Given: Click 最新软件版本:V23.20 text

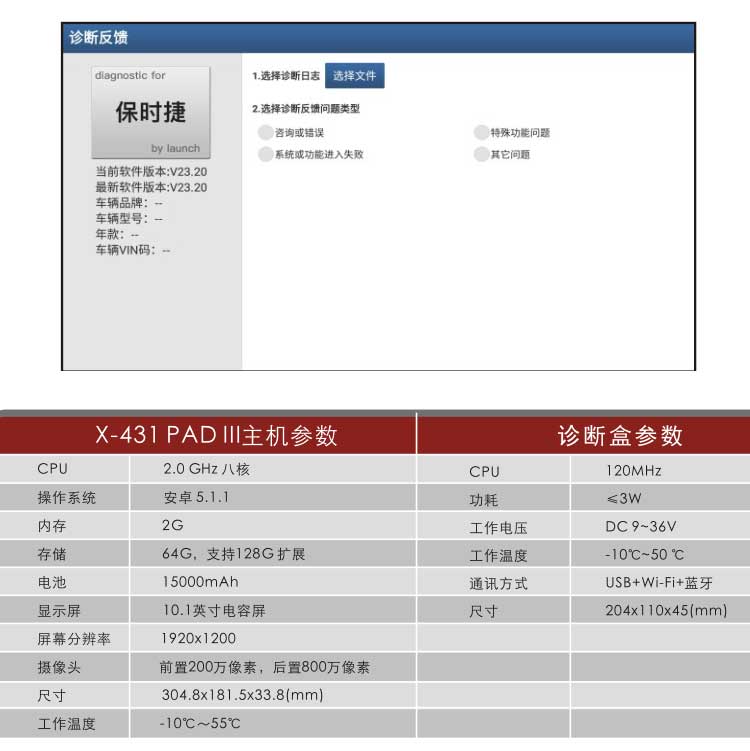Looking at the screenshot, I should point(151,187).
